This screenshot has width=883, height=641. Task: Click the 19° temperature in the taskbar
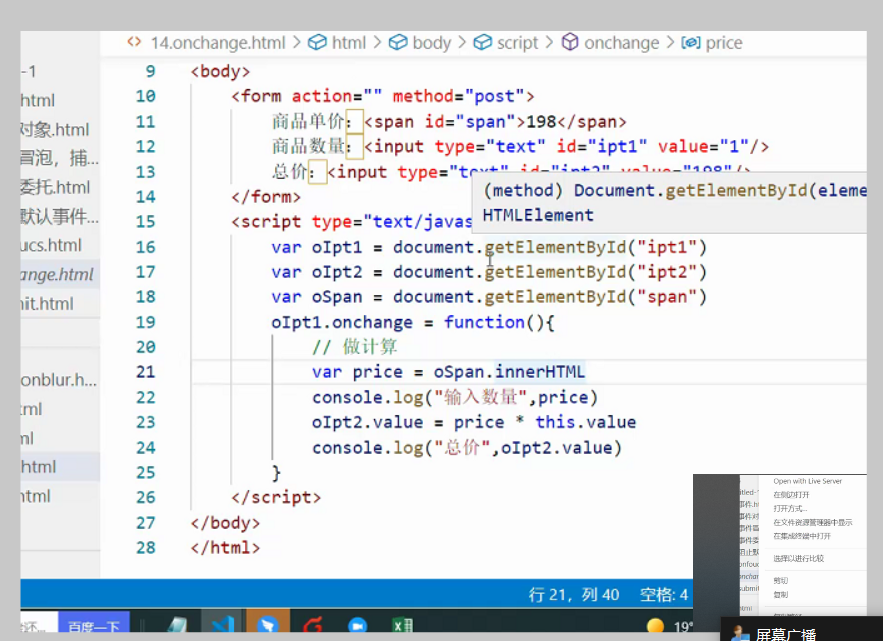tap(683, 626)
